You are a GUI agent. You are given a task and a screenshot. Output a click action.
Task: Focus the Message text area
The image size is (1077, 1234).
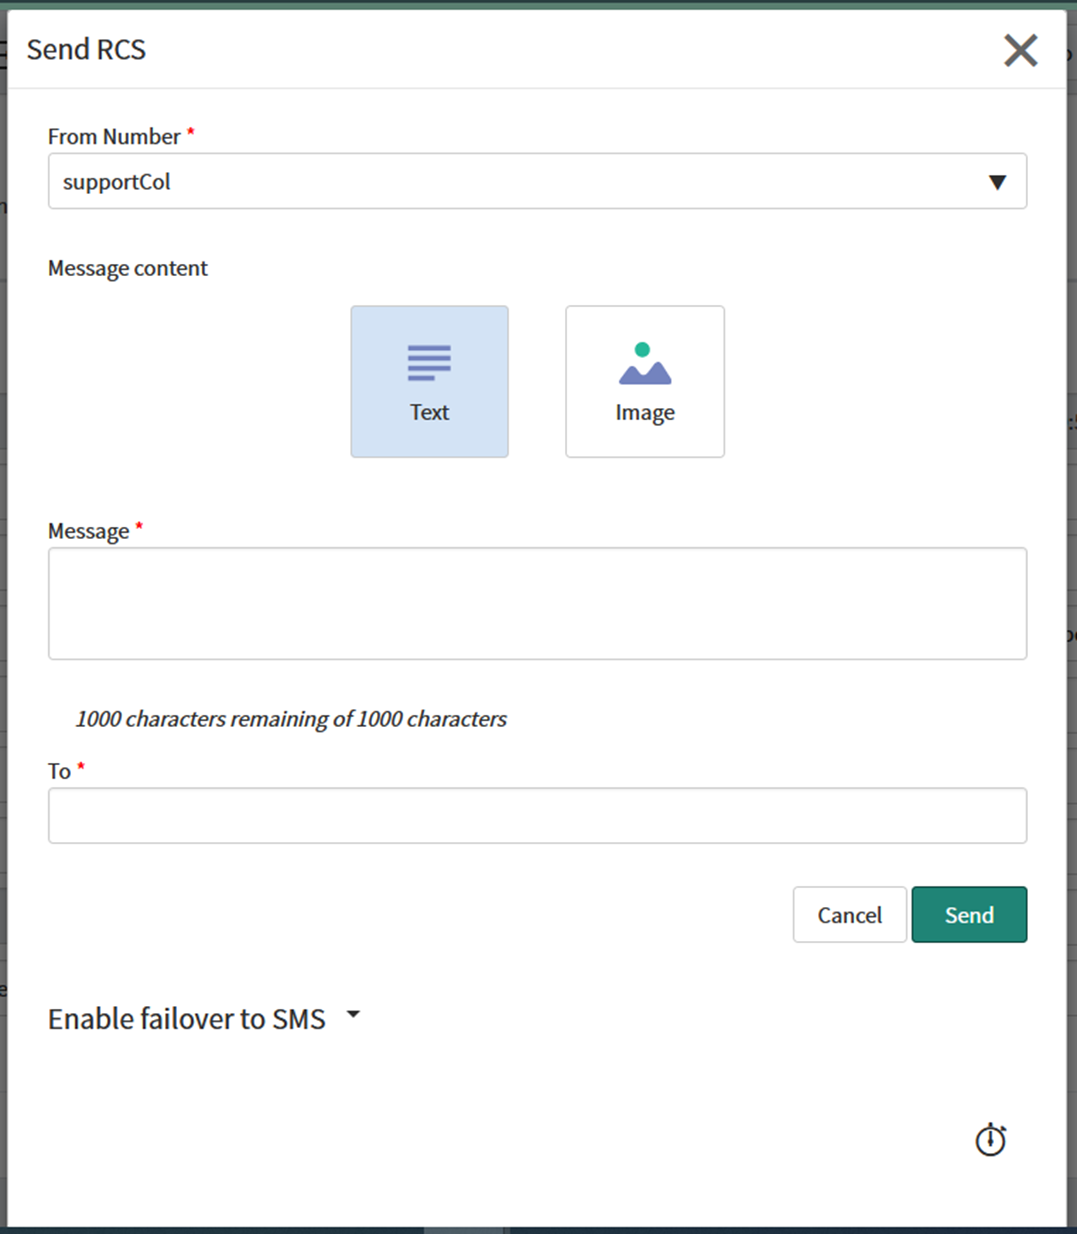[537, 603]
